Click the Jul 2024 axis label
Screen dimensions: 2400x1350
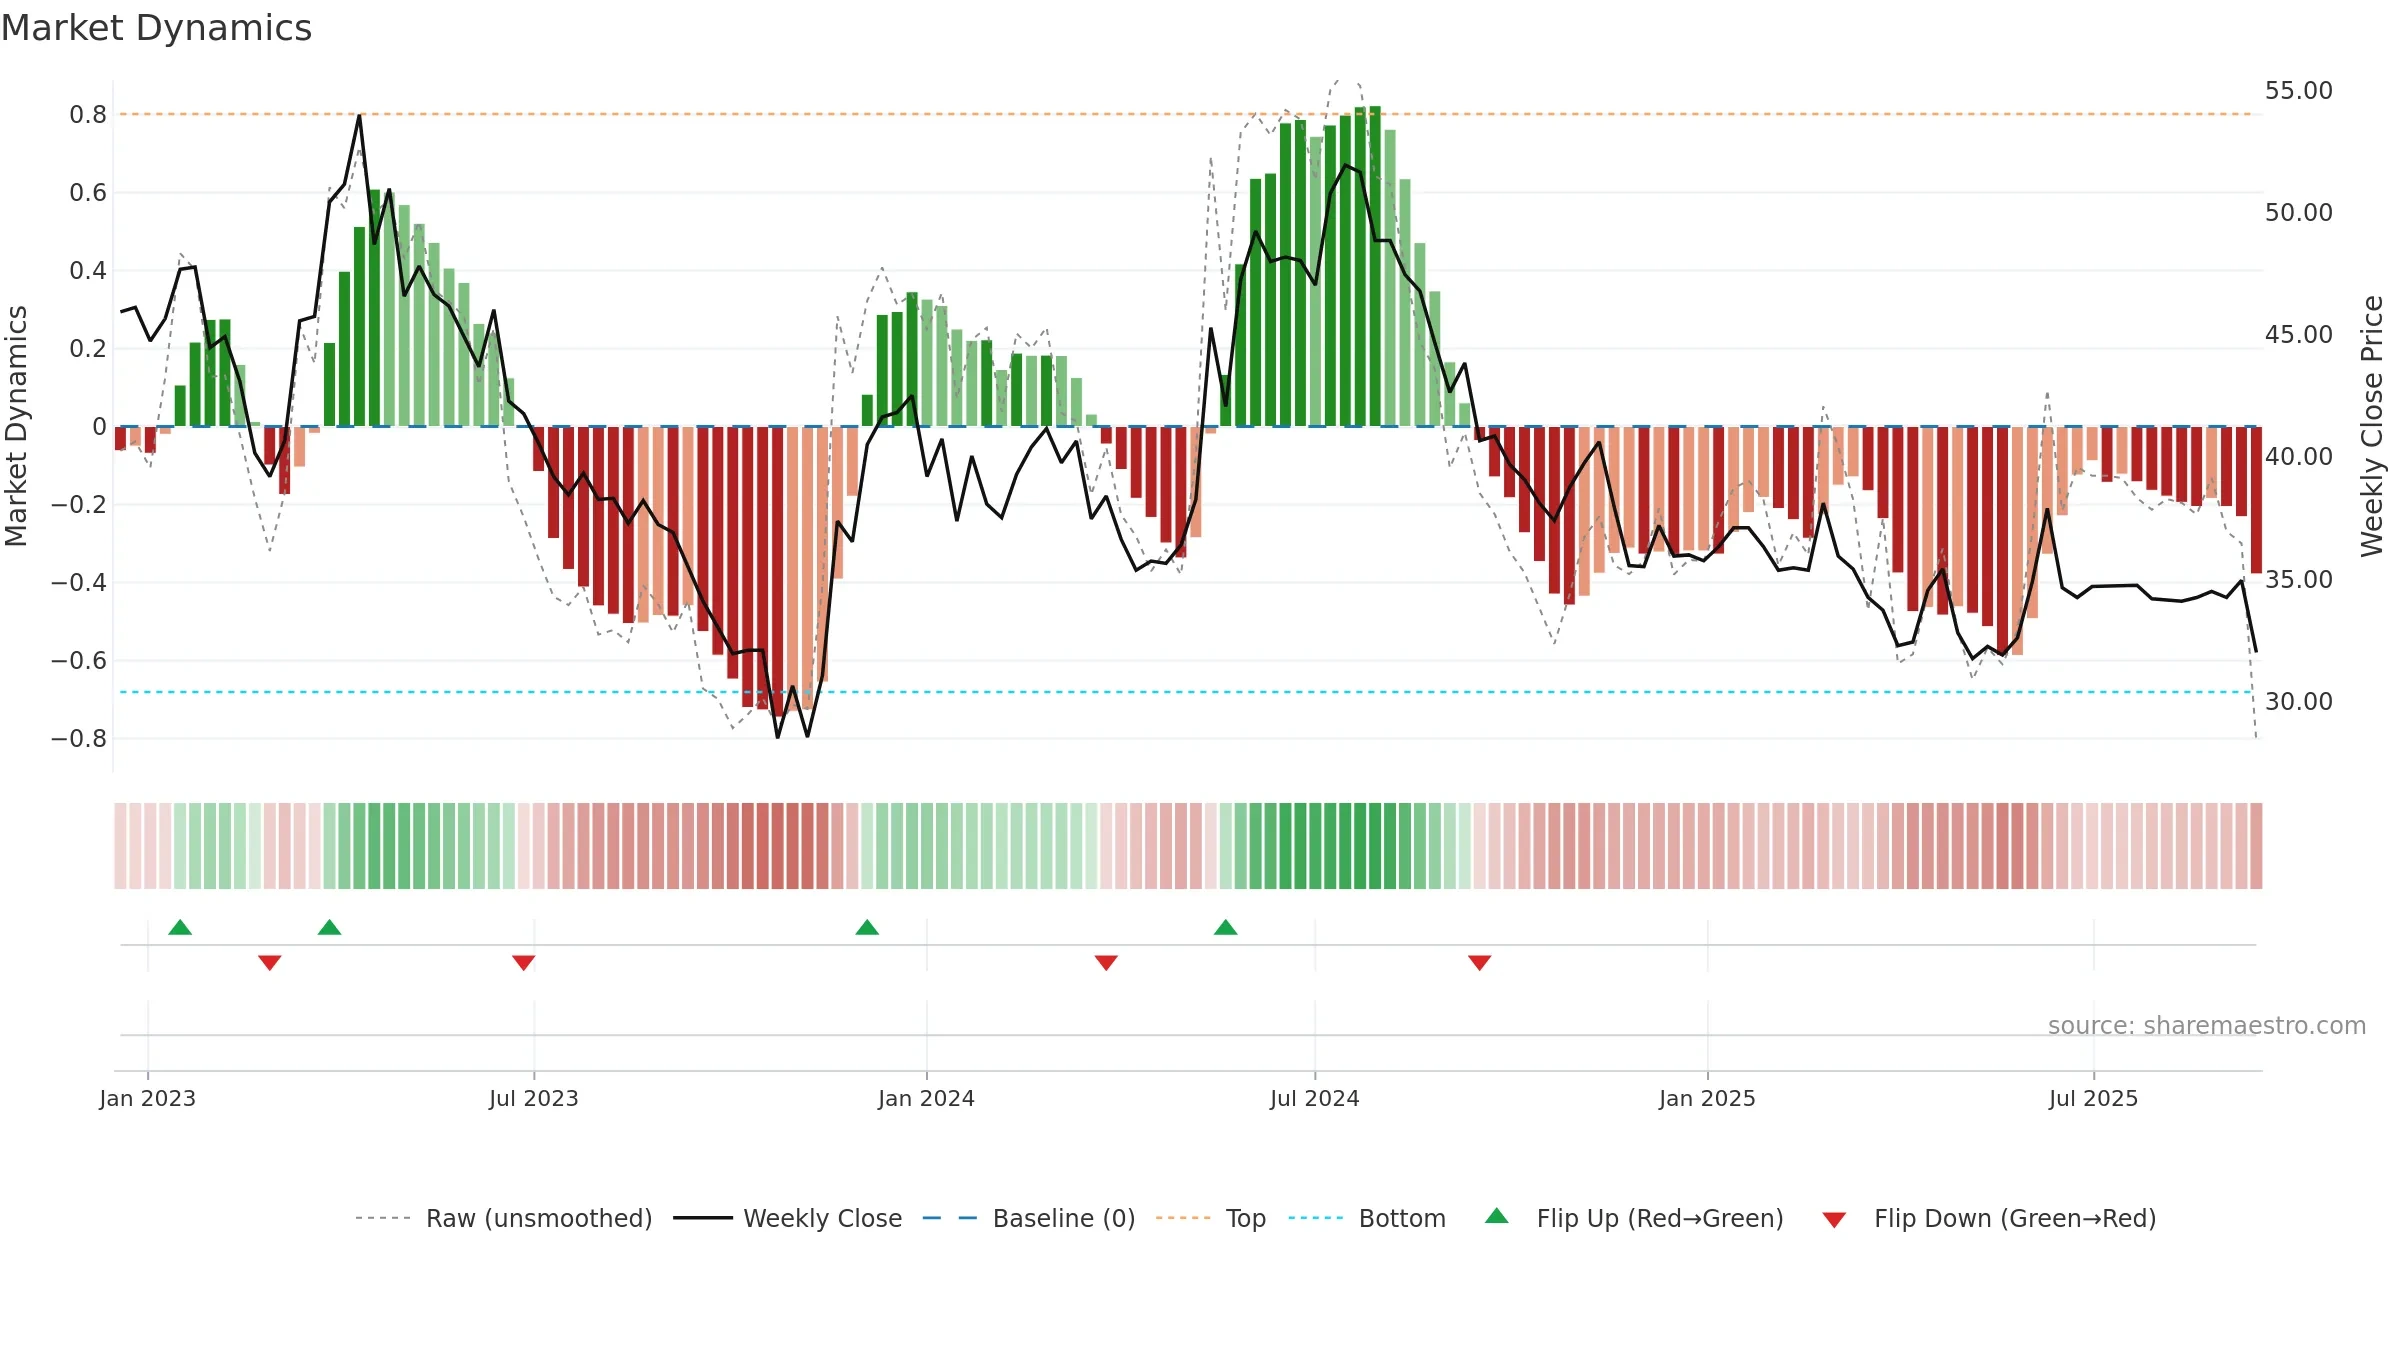(1315, 1098)
